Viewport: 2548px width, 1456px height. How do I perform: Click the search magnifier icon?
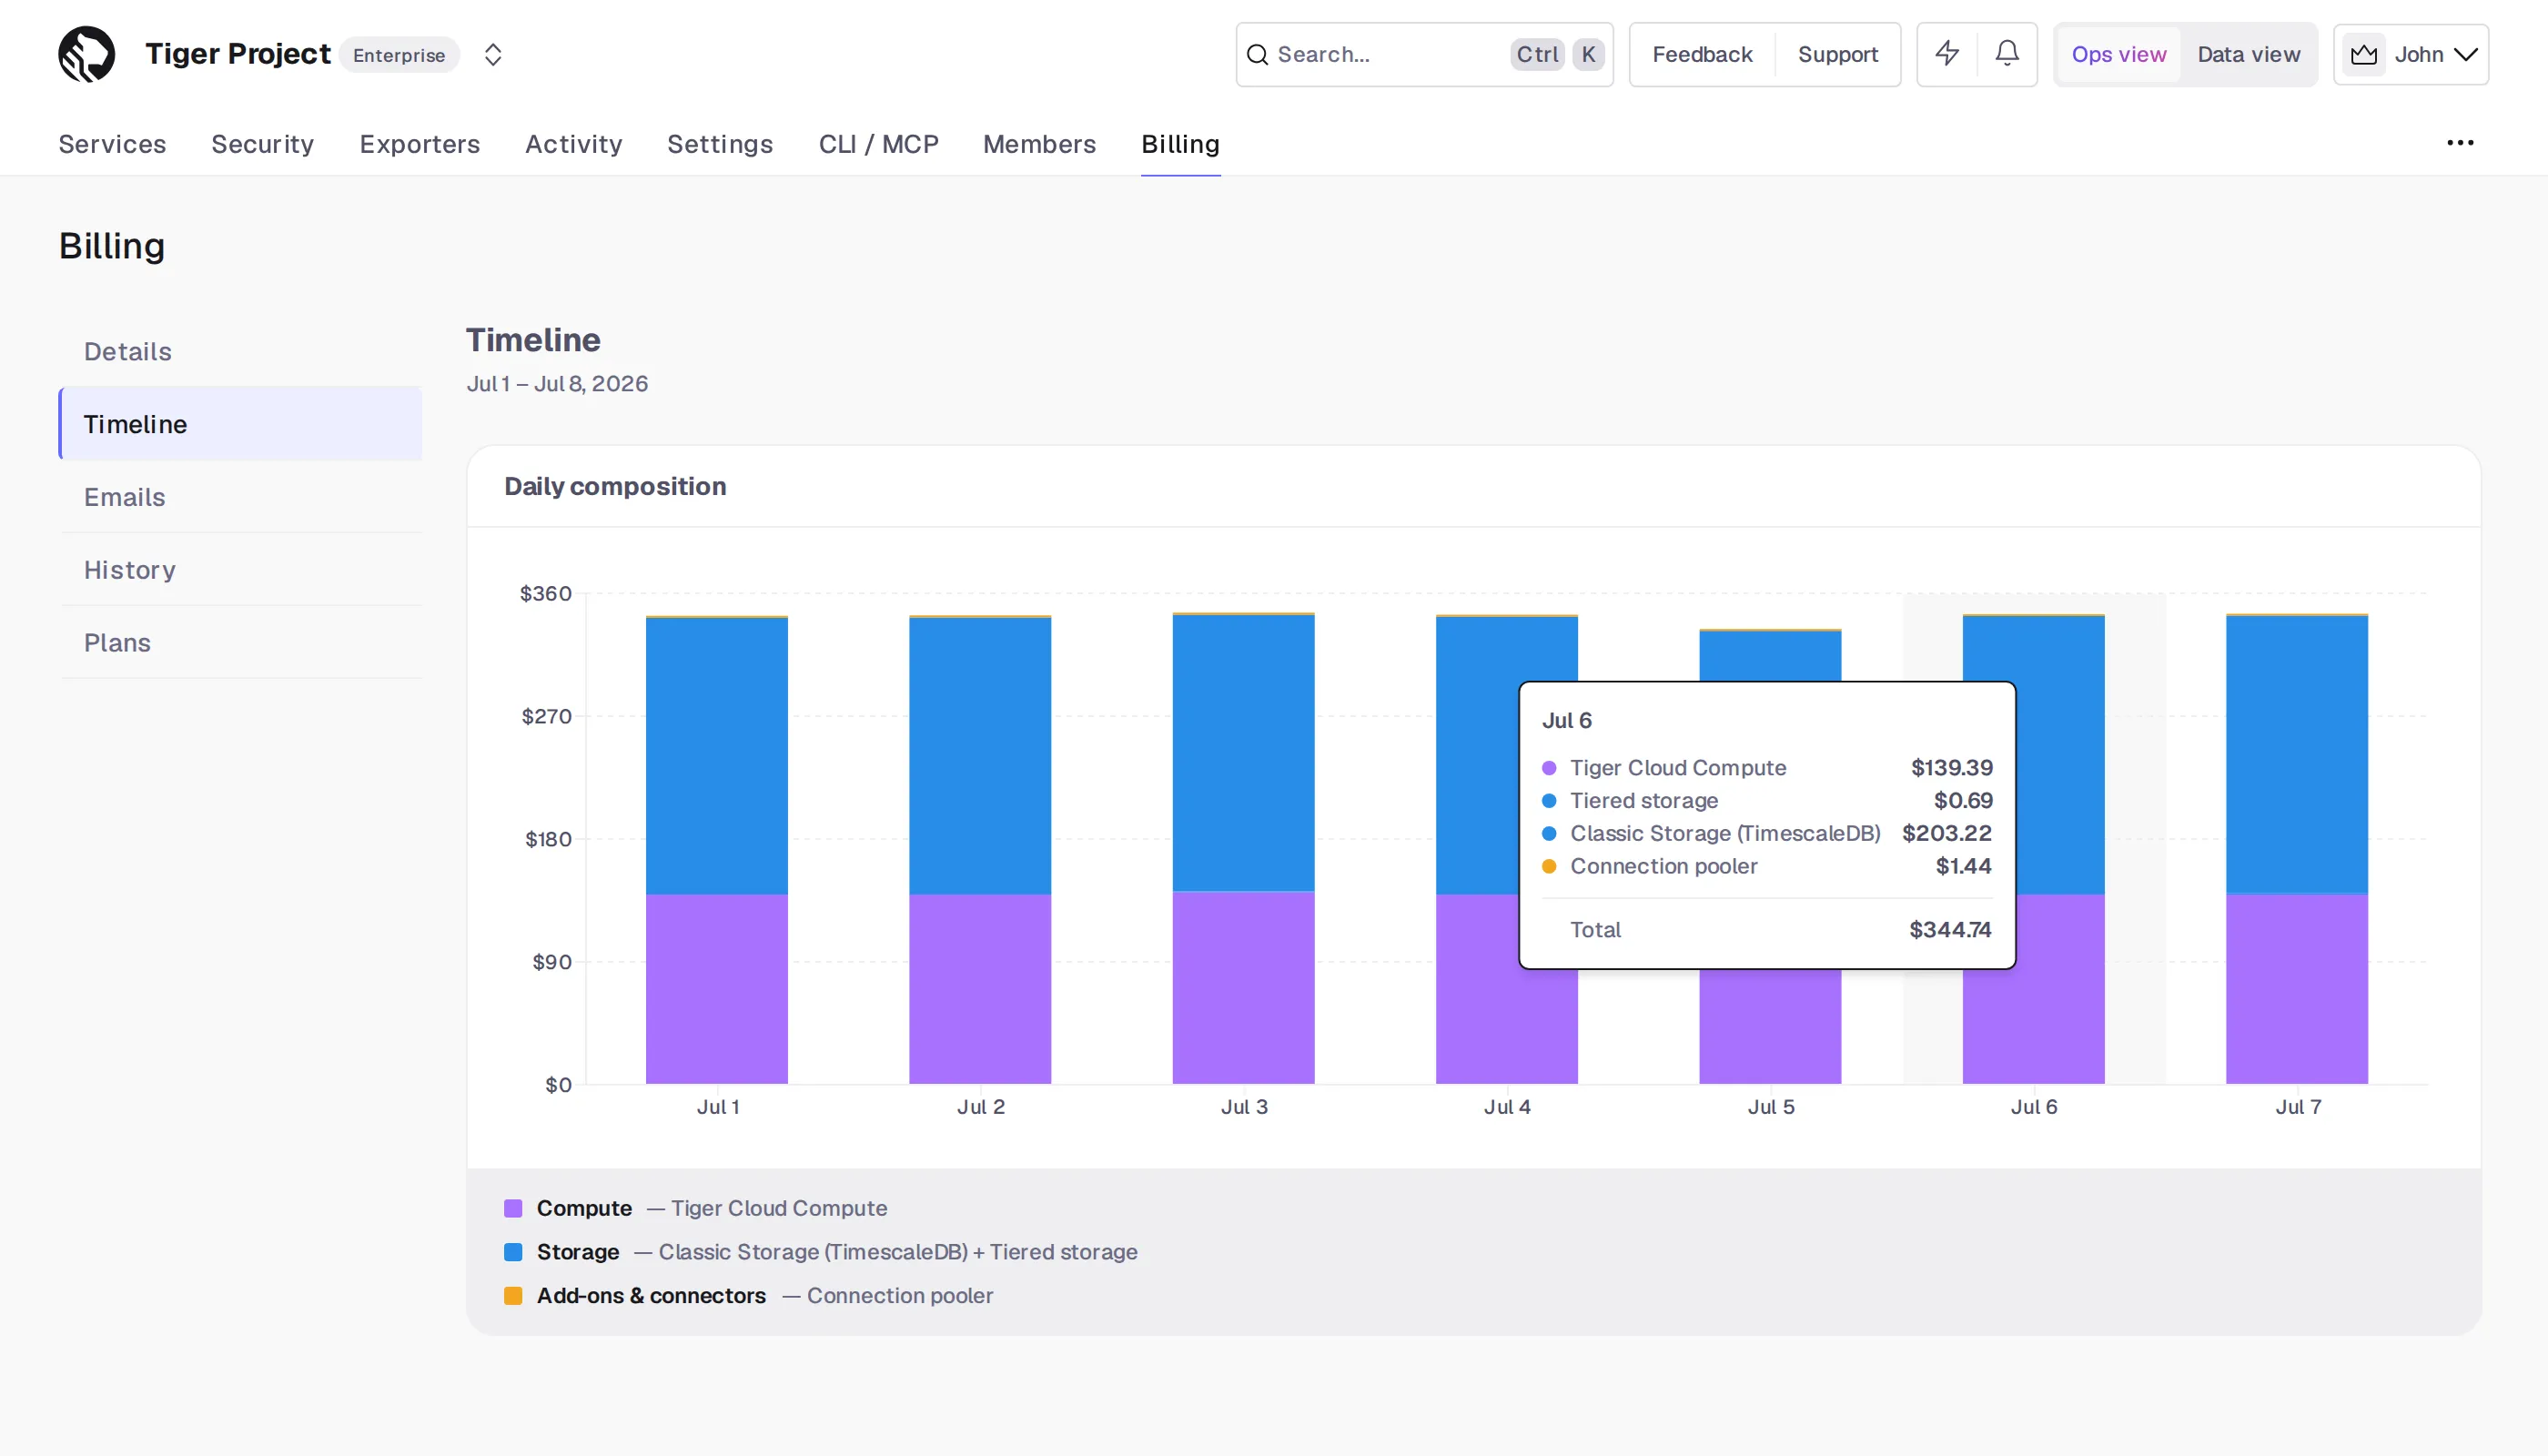1257,55
